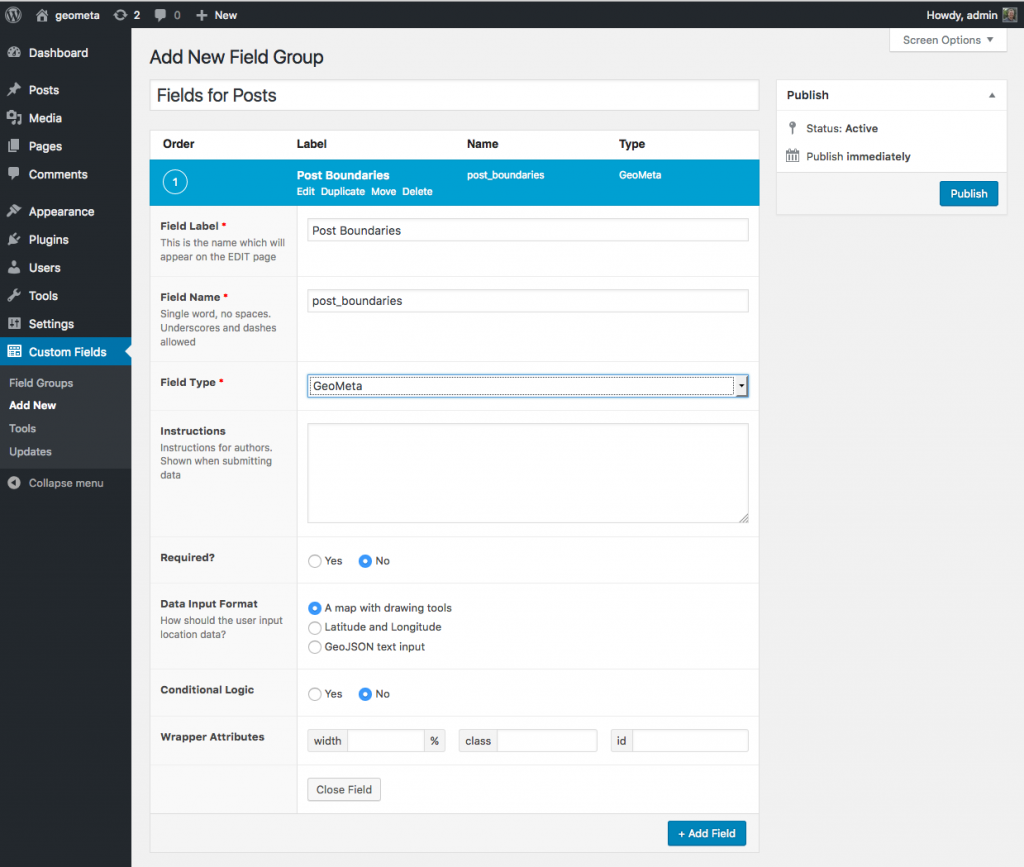1024x867 pixels.
Task: Select Yes for Required
Action: 315,561
